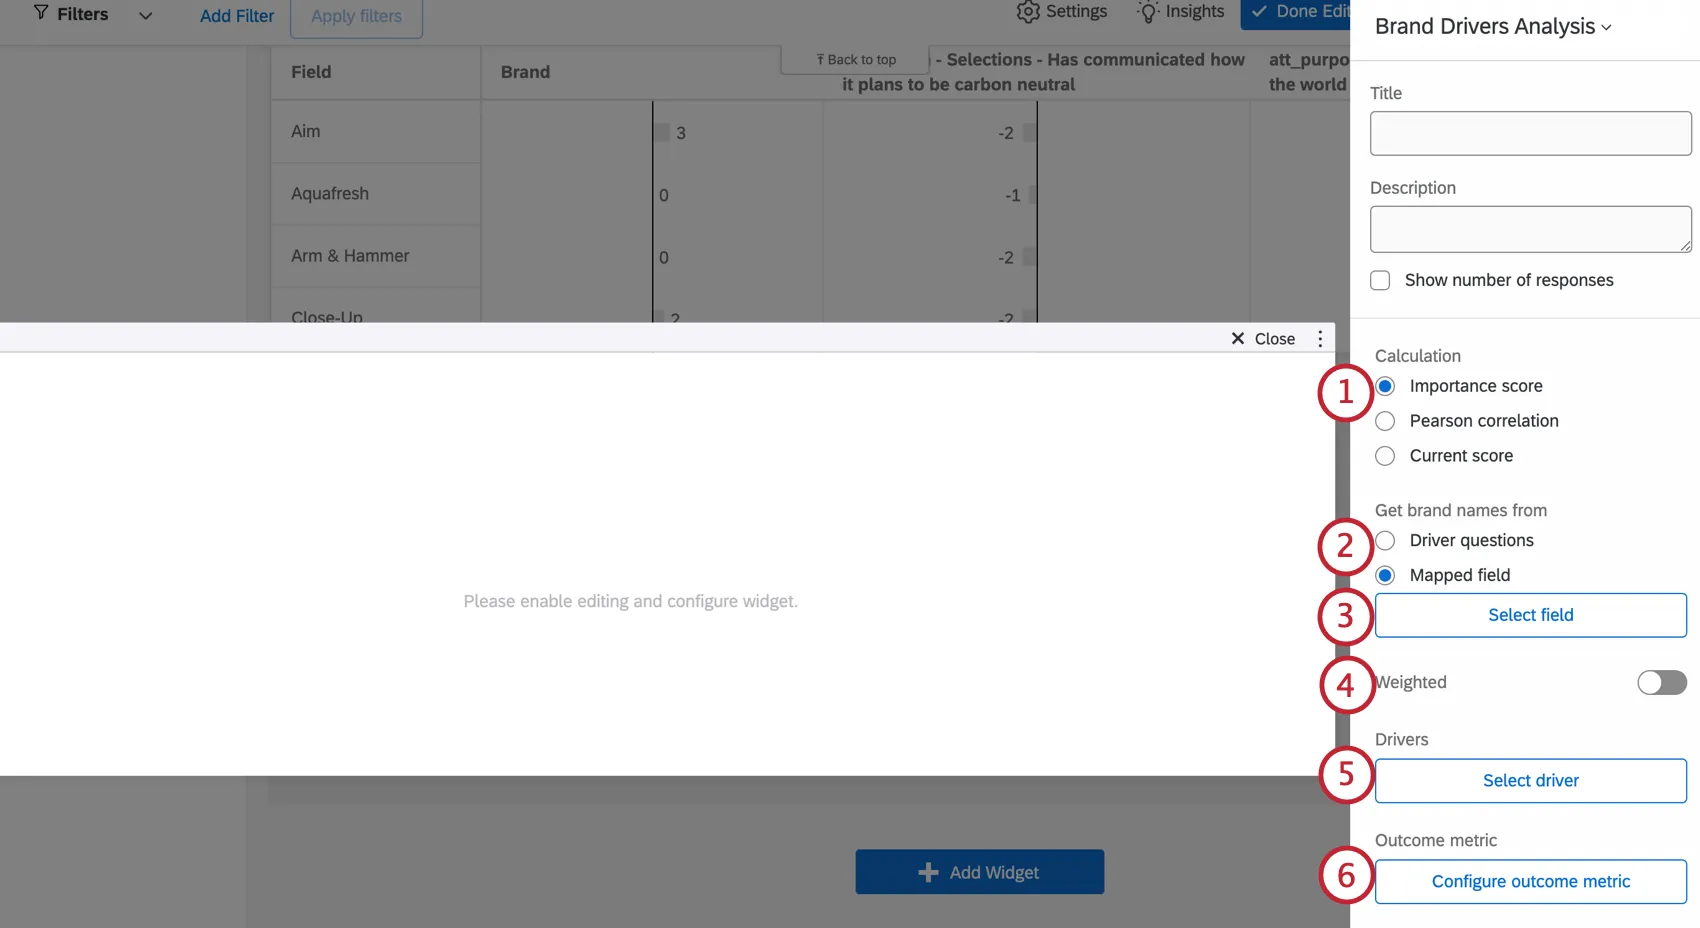
Task: Open the Brand Drivers Analysis dropdown
Action: [x=1607, y=27]
